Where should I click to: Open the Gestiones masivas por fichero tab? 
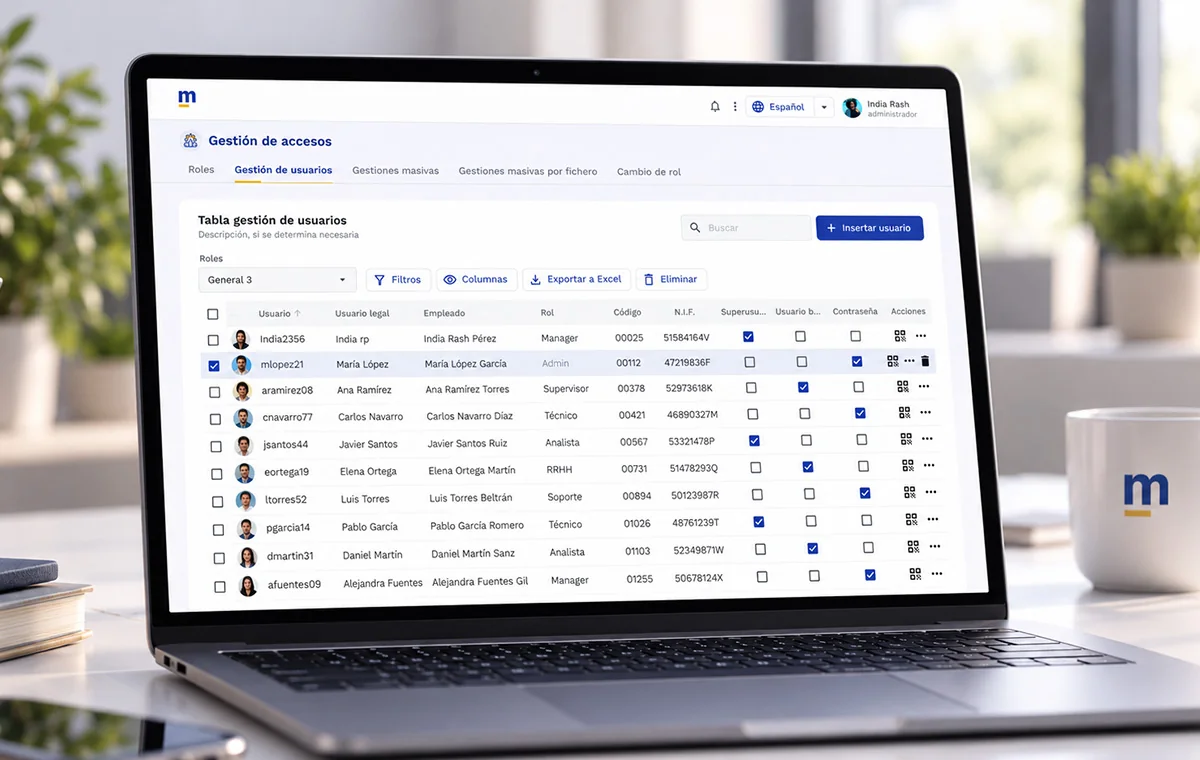click(528, 172)
